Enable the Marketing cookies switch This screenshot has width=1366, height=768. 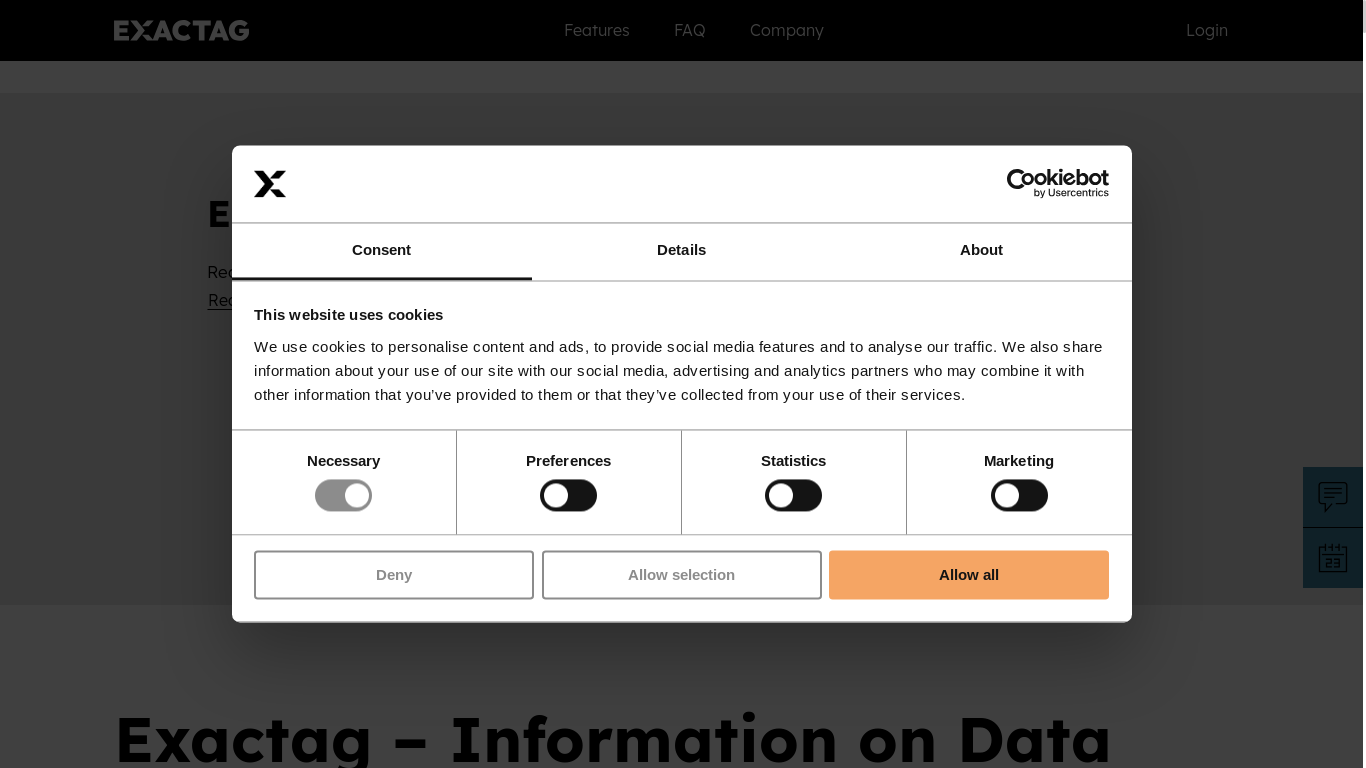(x=1019, y=495)
